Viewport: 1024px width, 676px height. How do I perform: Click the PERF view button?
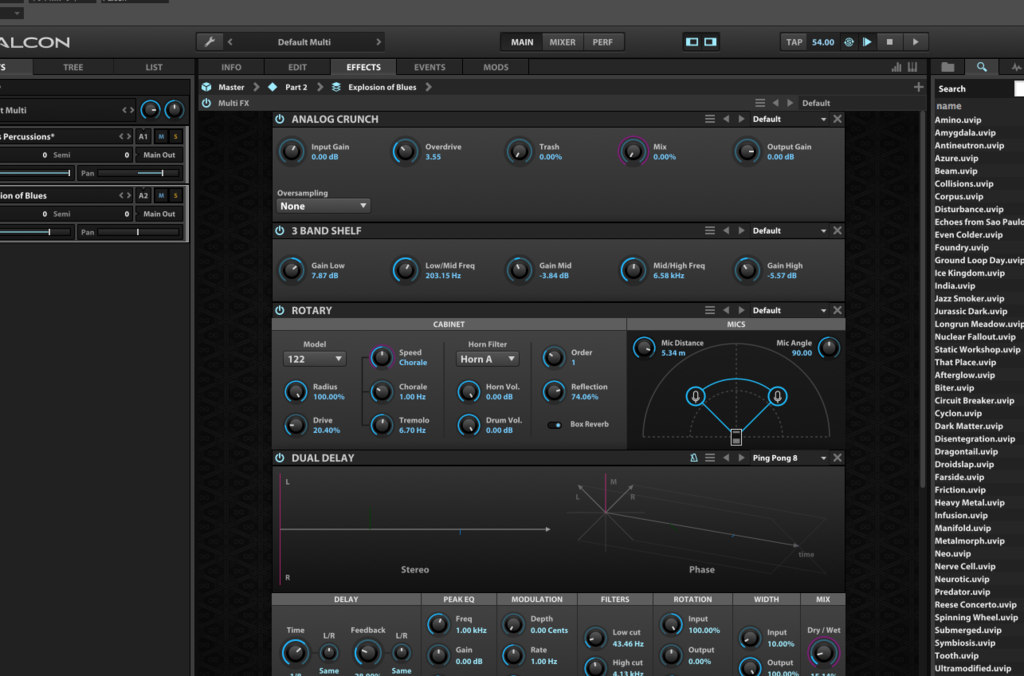(603, 42)
